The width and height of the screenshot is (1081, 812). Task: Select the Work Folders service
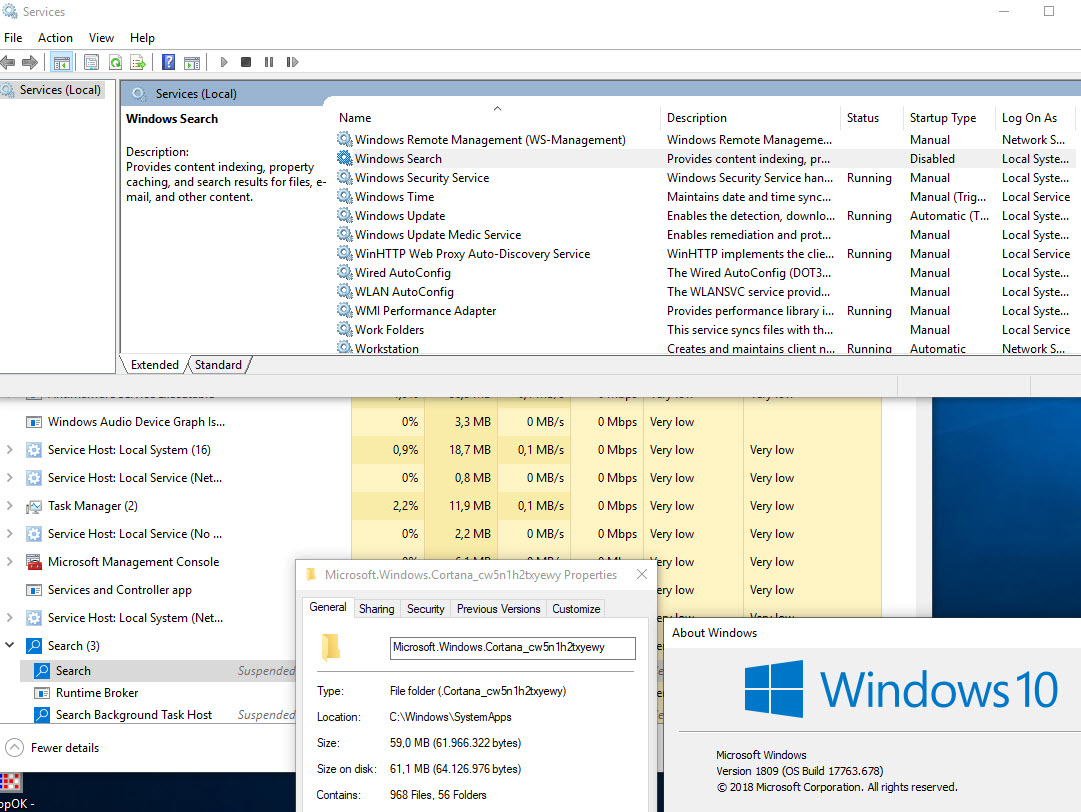(x=390, y=330)
